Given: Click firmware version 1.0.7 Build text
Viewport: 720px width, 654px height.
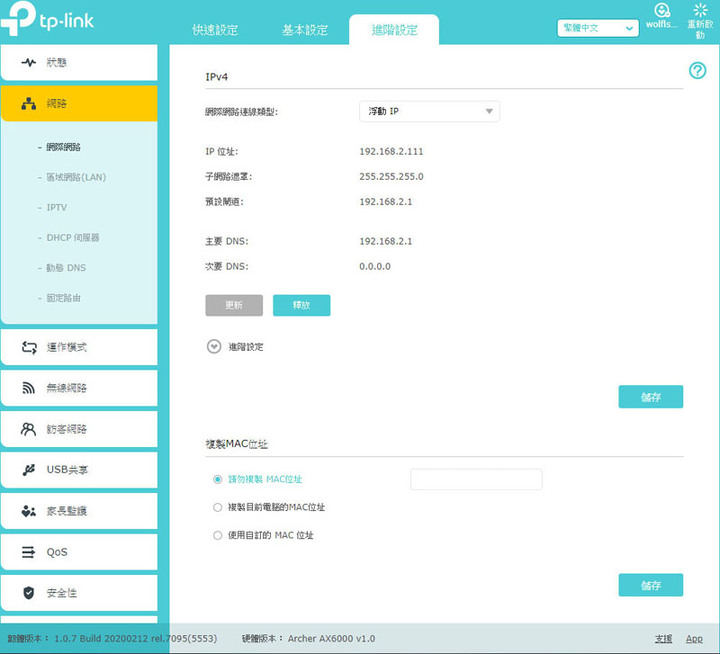Looking at the screenshot, I should 135,639.
